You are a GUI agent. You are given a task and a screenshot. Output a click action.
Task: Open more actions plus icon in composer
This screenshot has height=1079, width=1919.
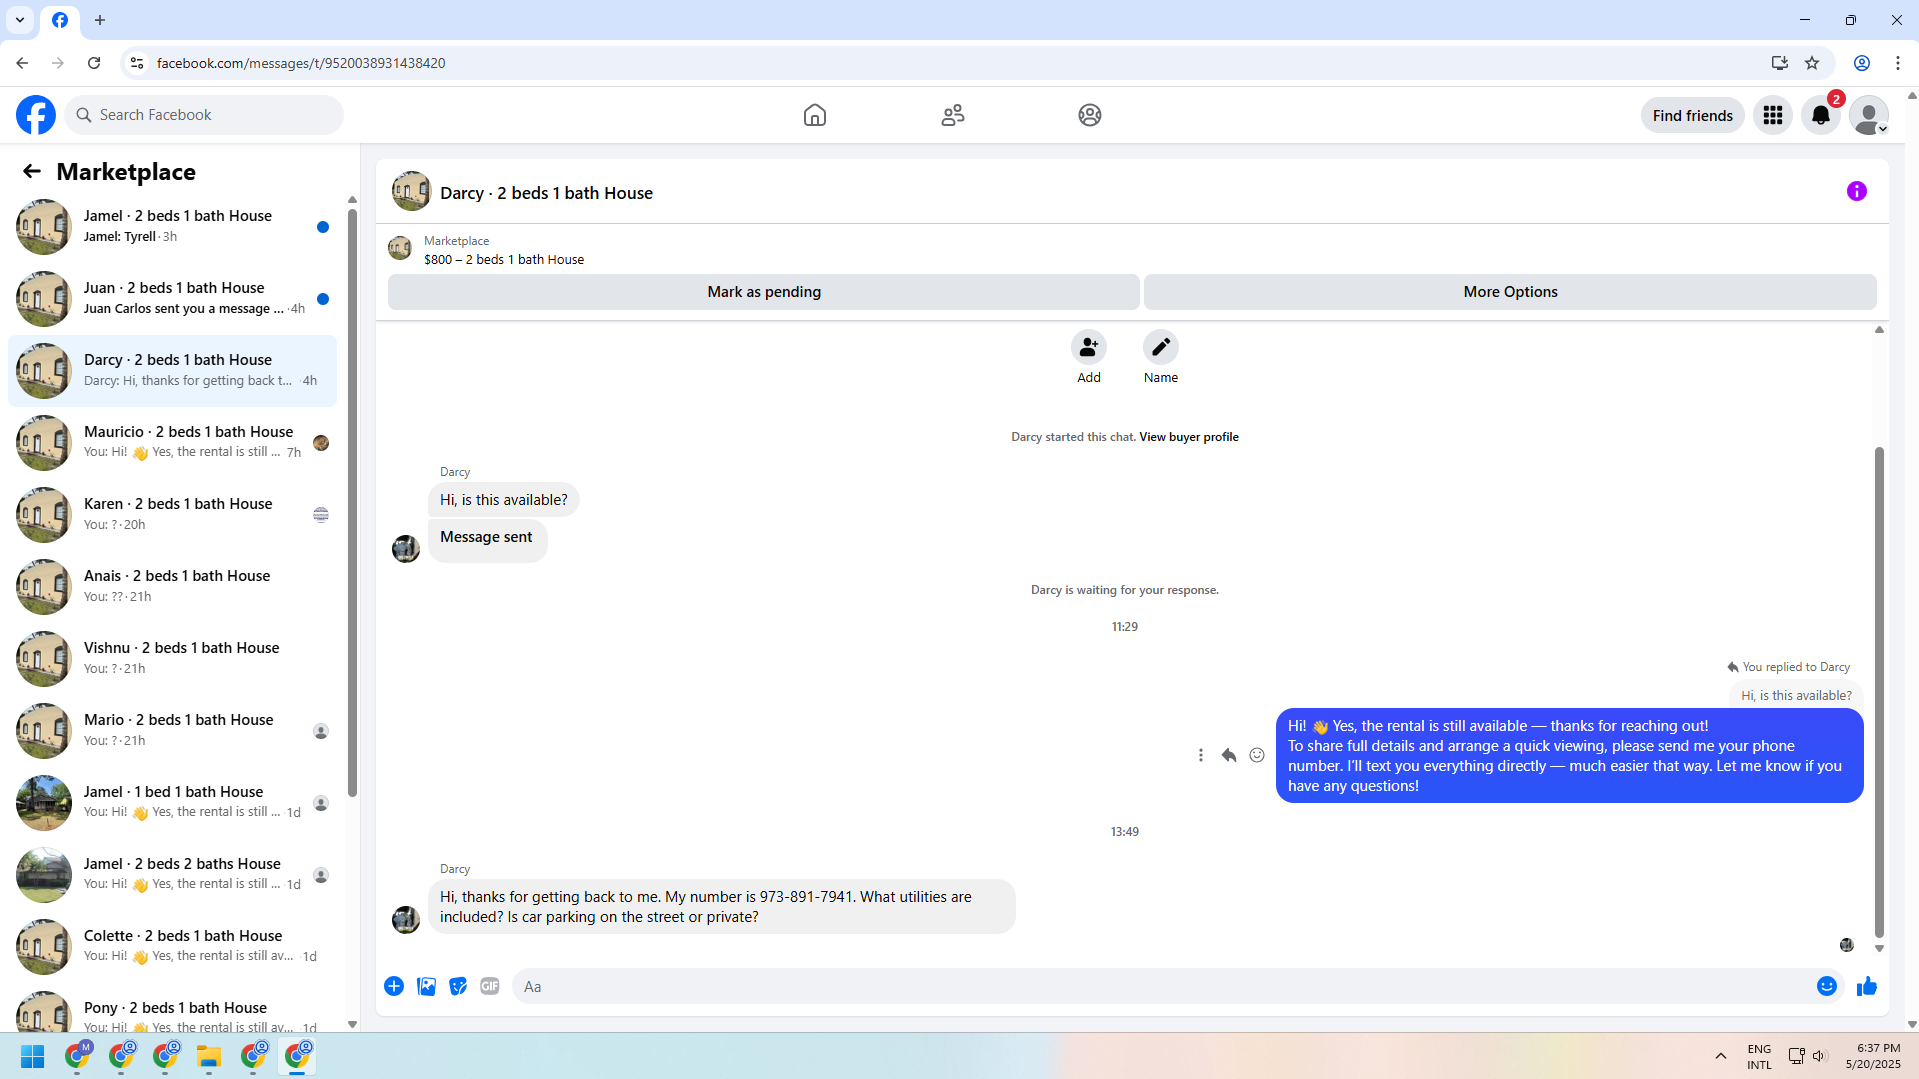click(394, 987)
